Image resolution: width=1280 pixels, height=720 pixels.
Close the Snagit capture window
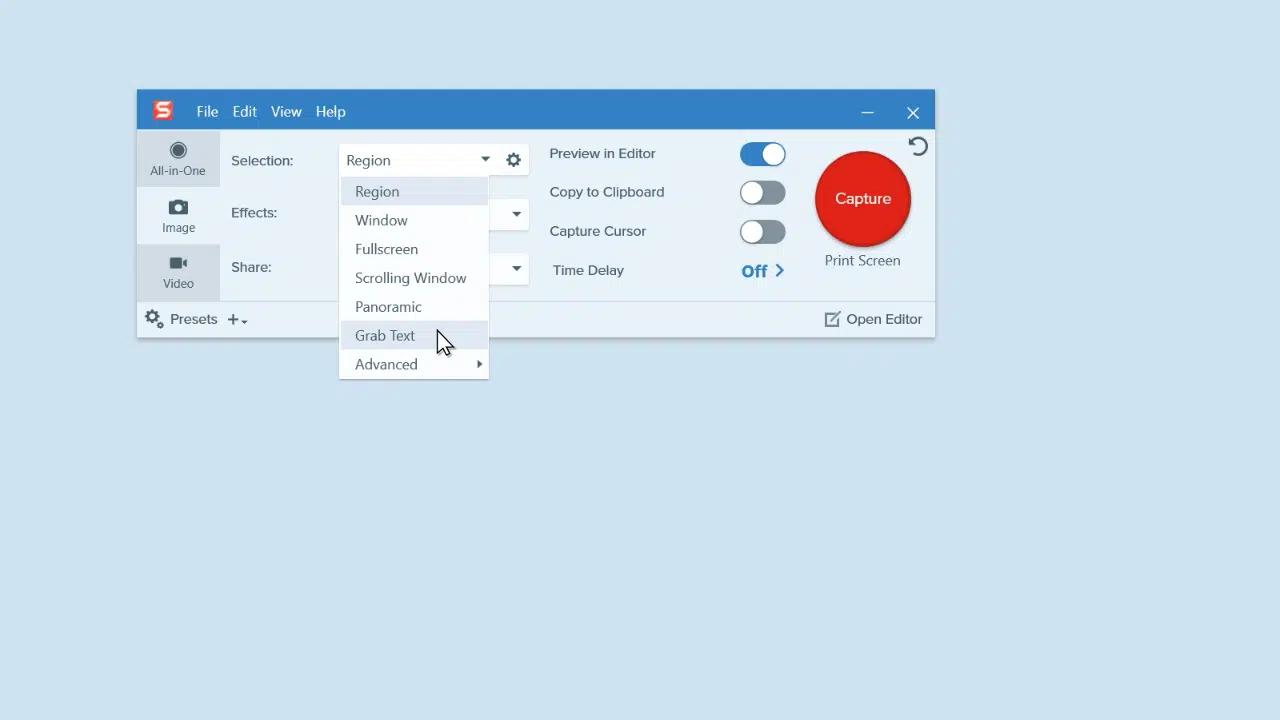pyautogui.click(x=913, y=113)
